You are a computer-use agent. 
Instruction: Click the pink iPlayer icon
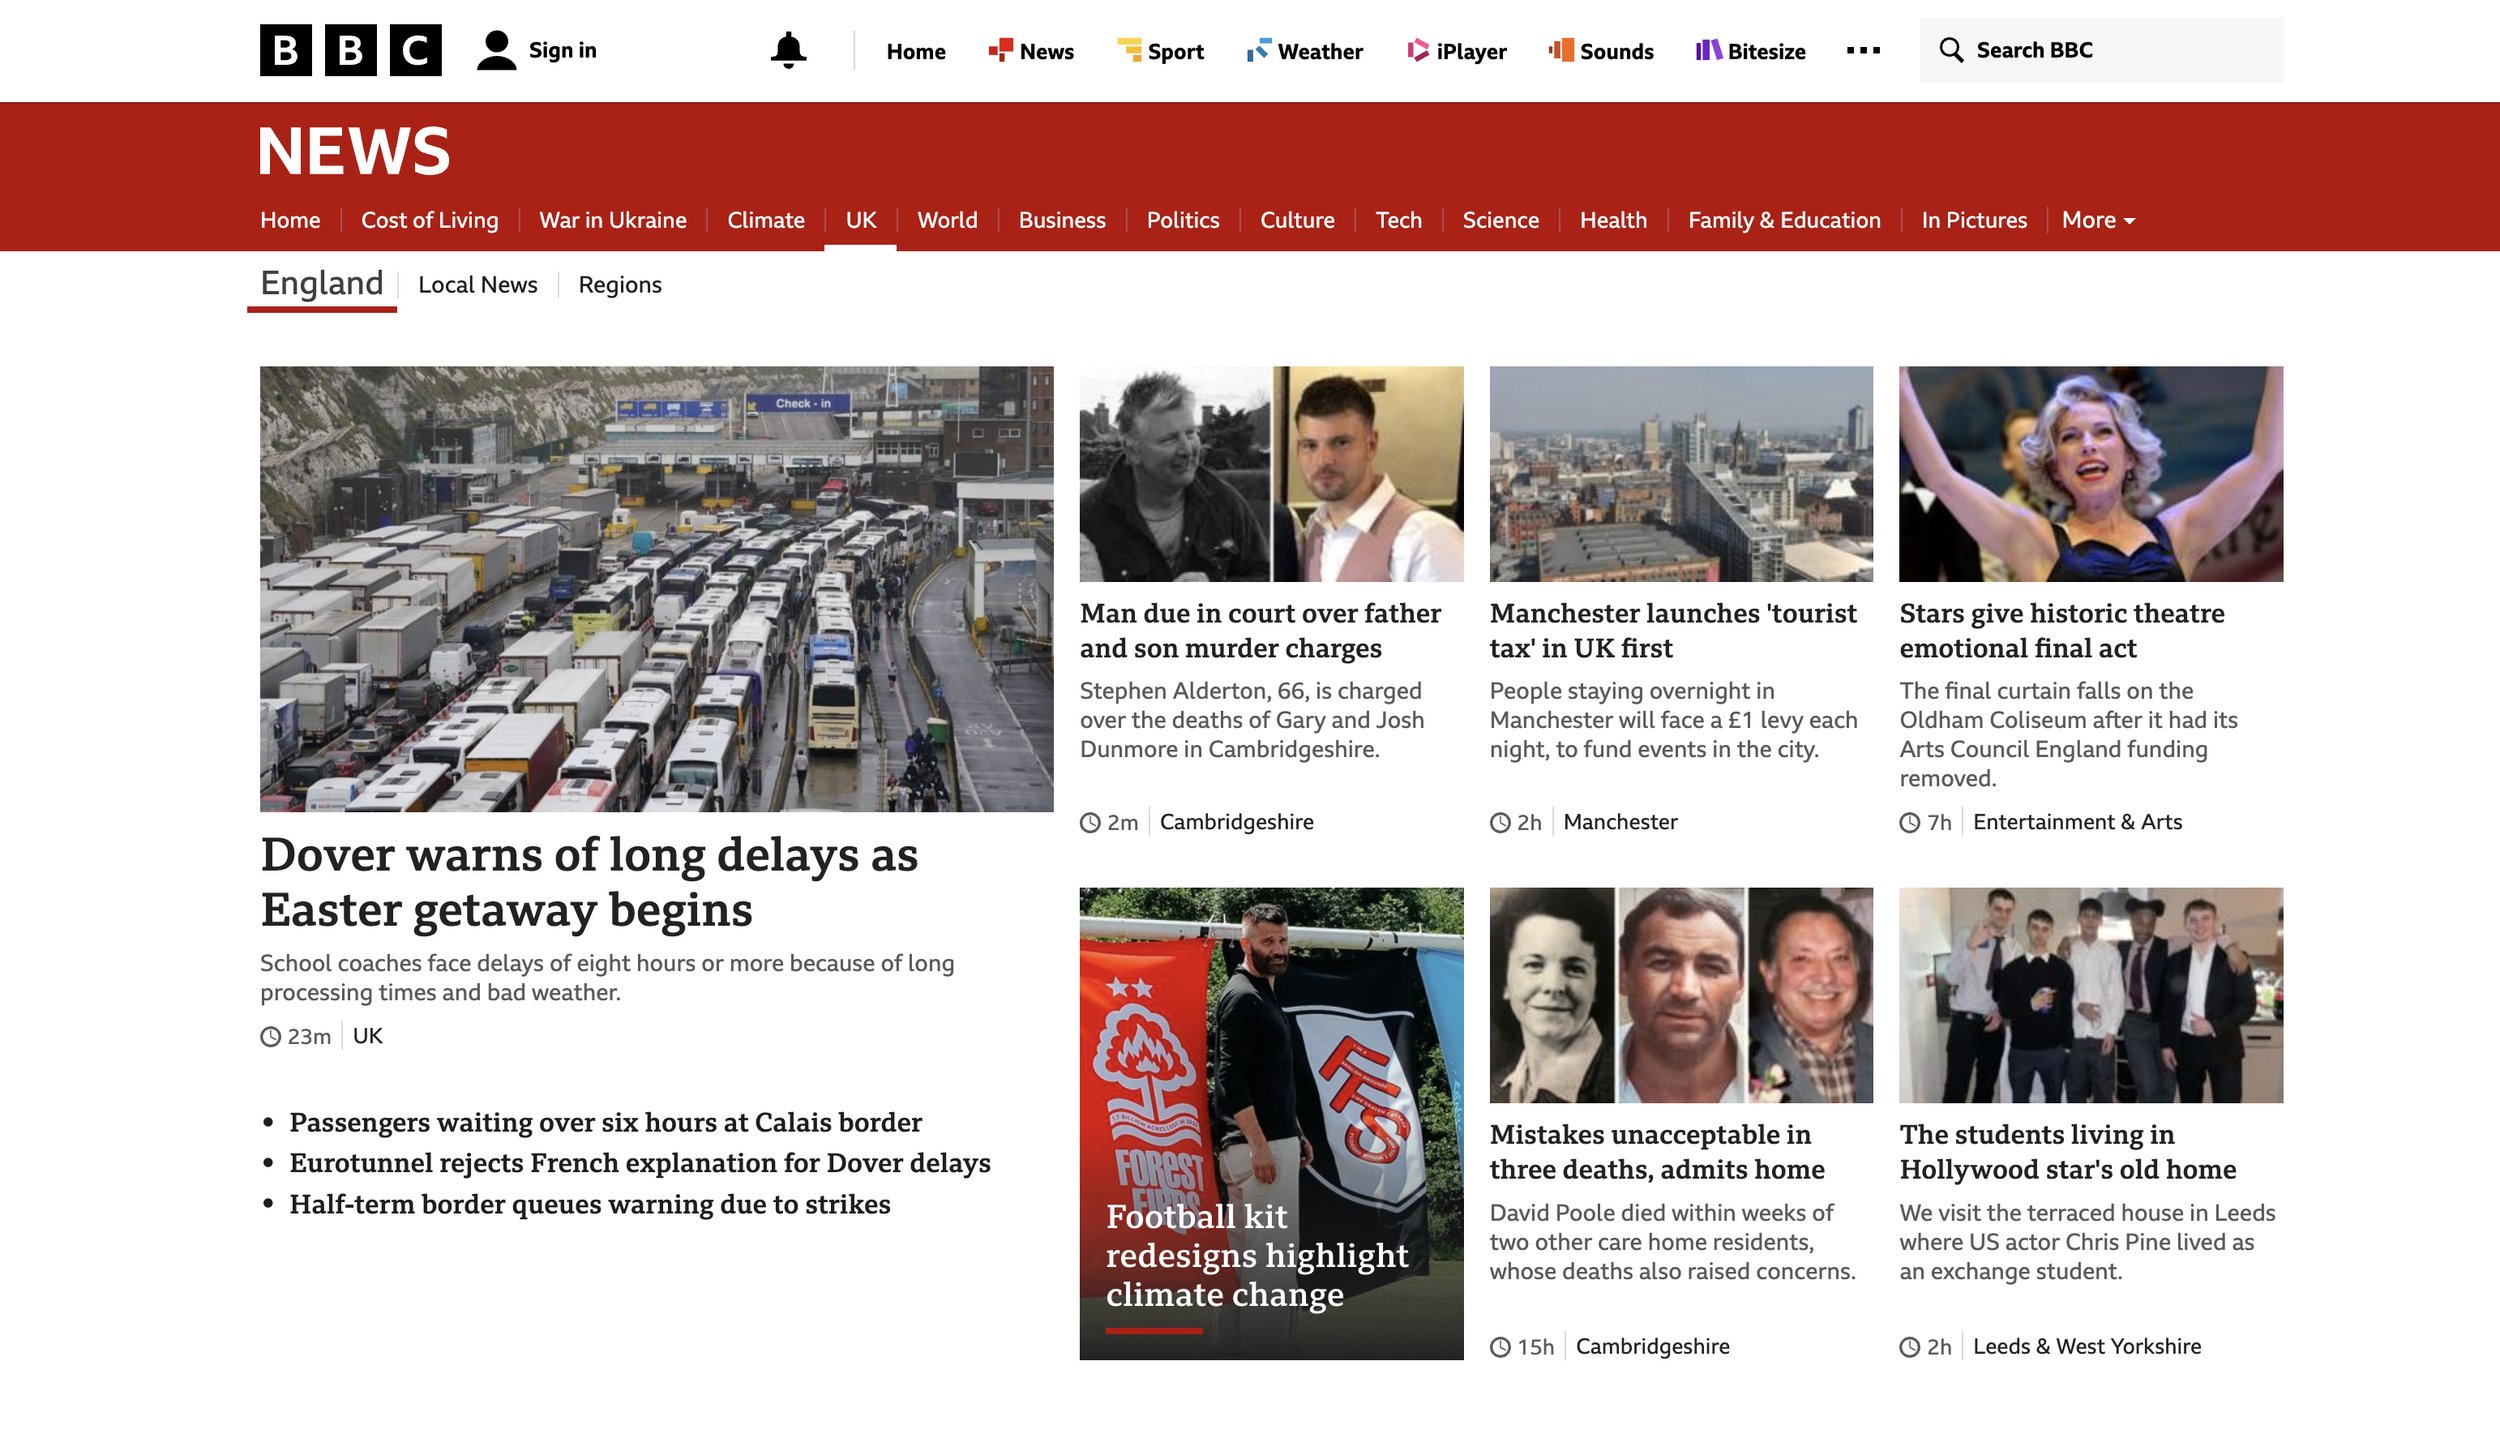(x=1417, y=50)
